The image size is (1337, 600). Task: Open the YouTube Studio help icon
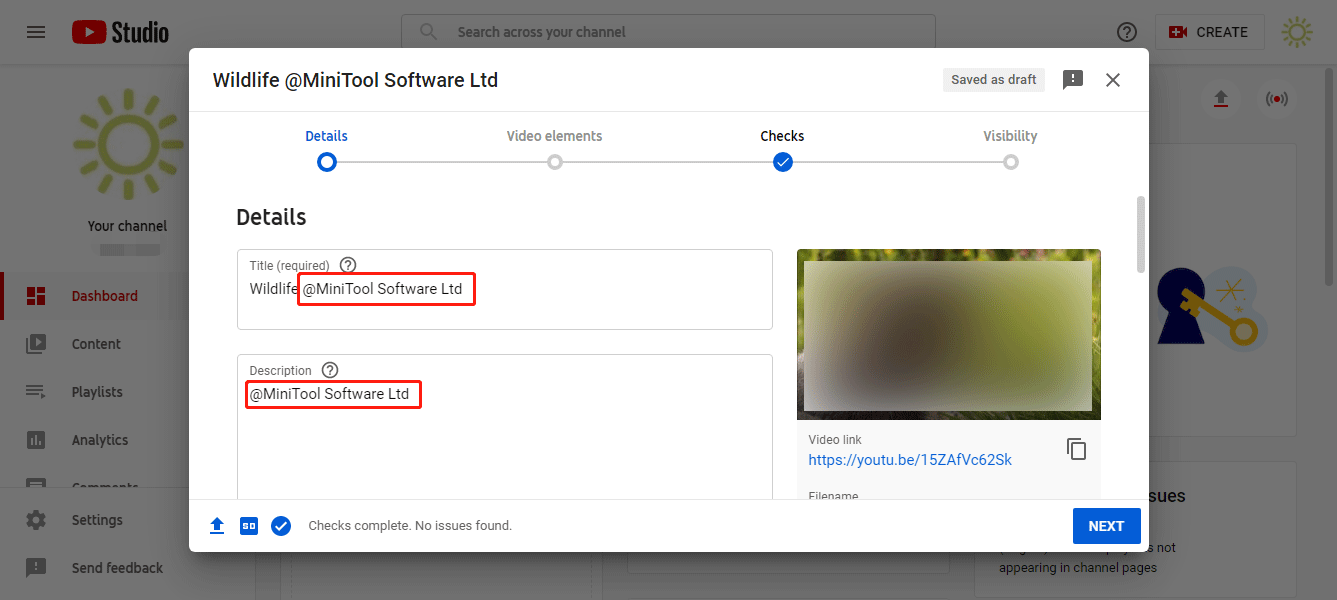(x=1126, y=32)
